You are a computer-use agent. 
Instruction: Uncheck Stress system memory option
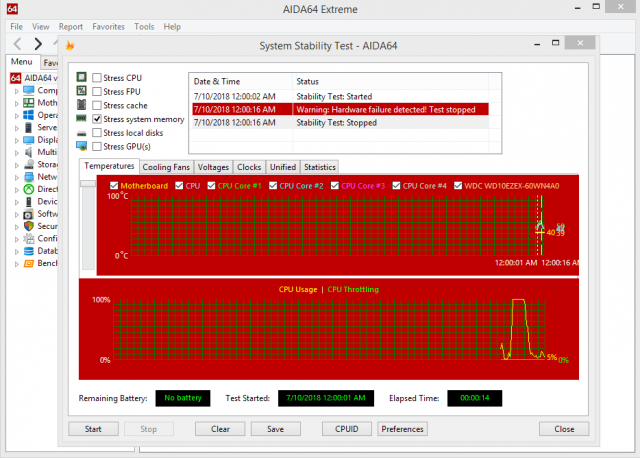97,118
